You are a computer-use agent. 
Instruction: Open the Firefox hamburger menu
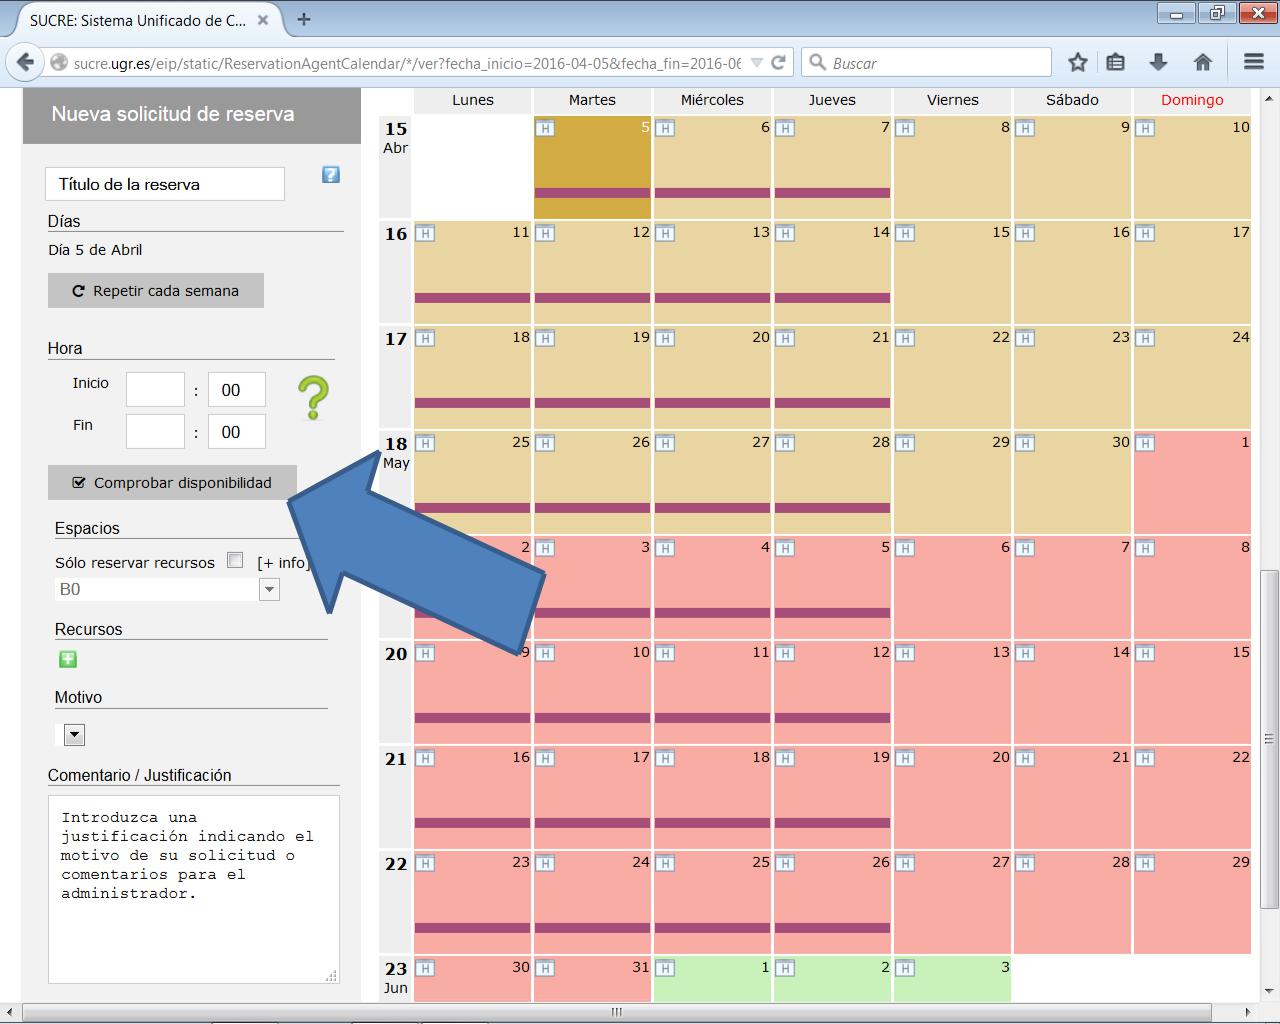point(1254,62)
